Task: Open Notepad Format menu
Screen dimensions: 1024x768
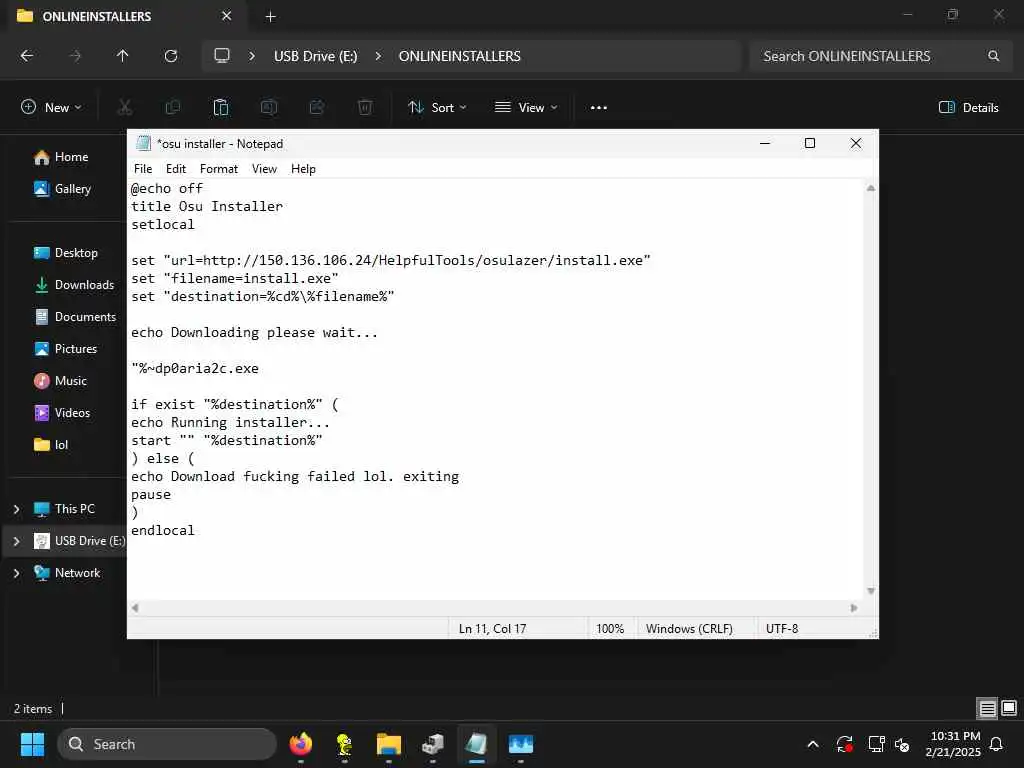Action: pos(219,169)
